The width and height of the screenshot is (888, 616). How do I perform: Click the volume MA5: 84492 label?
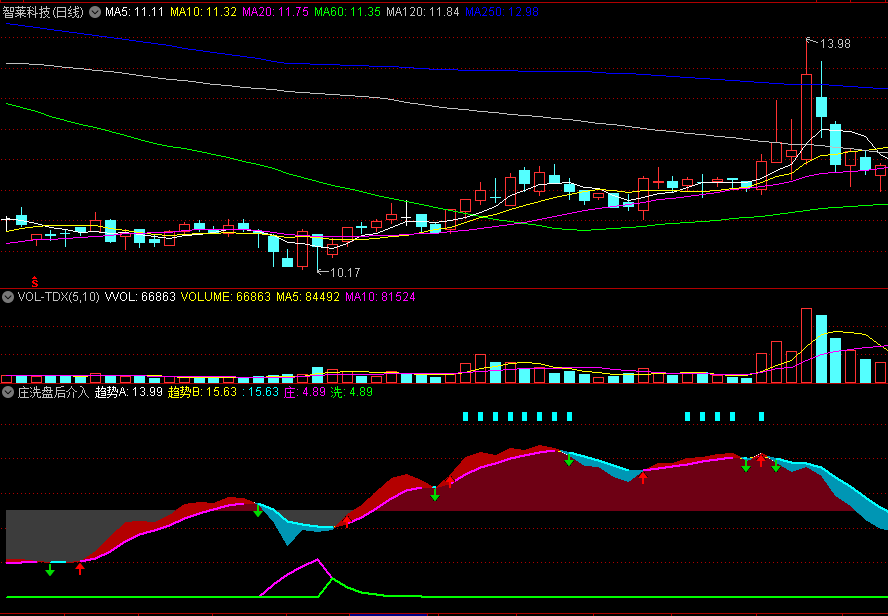(x=308, y=297)
